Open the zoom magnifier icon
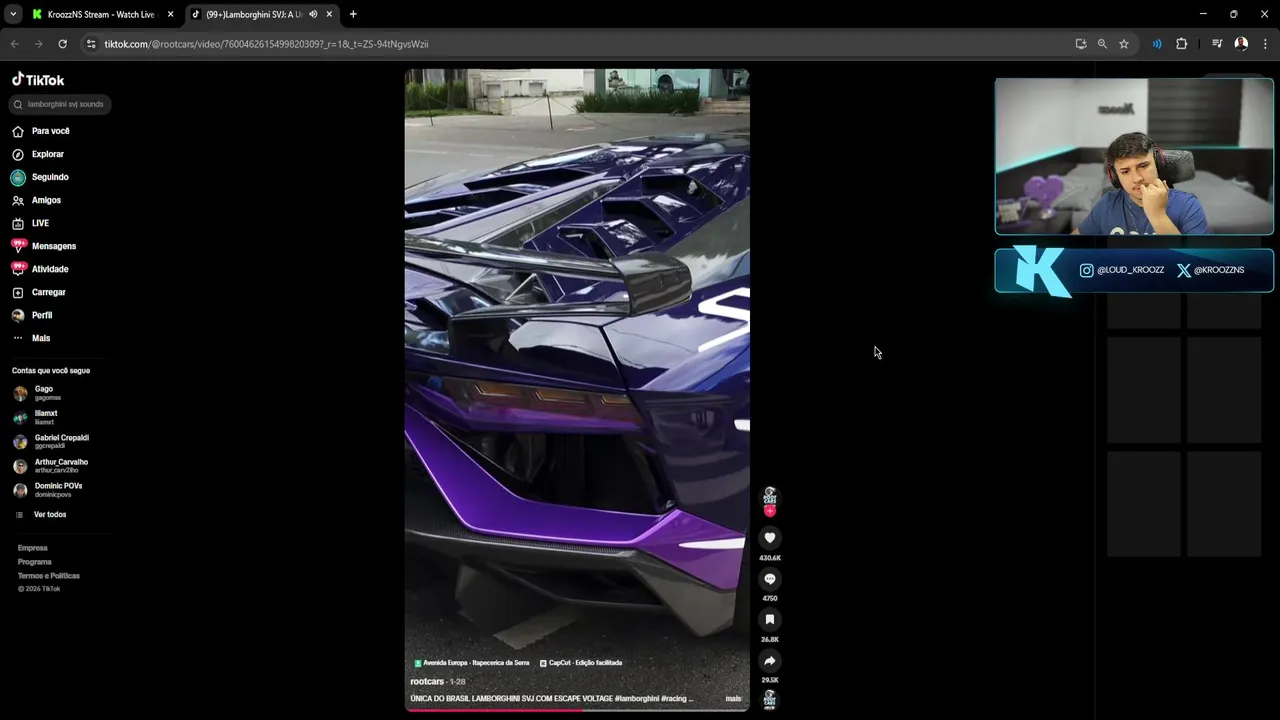The width and height of the screenshot is (1280, 720). click(1102, 44)
